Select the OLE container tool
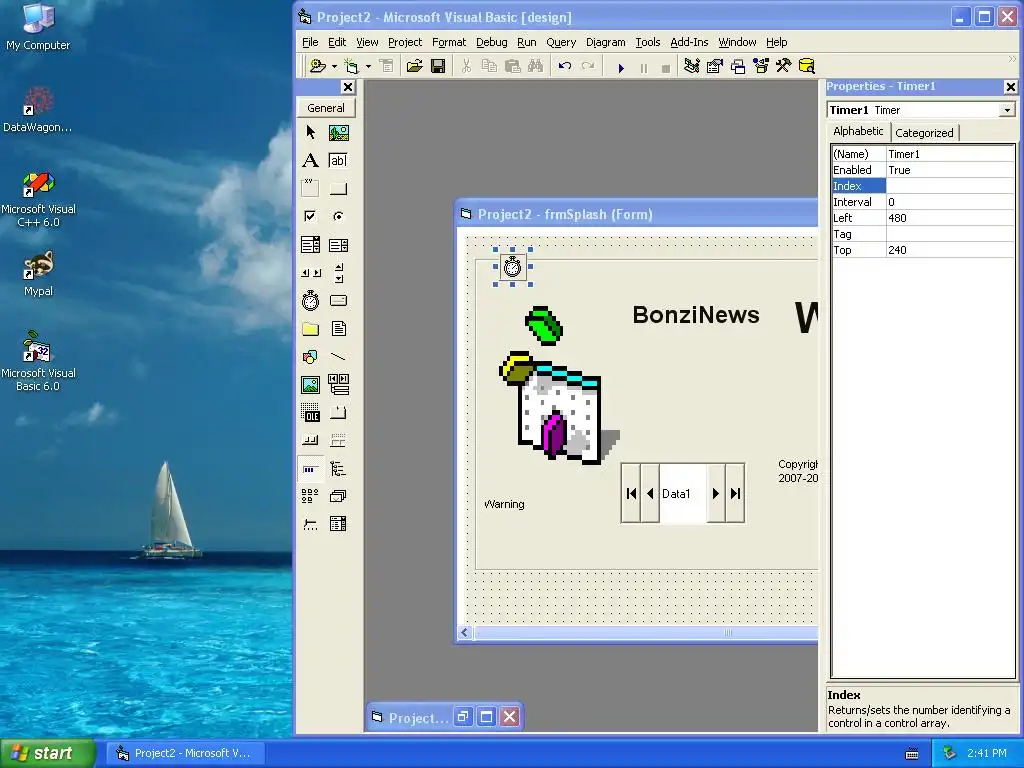Viewport: 1024px width, 768px height. pyautogui.click(x=311, y=413)
